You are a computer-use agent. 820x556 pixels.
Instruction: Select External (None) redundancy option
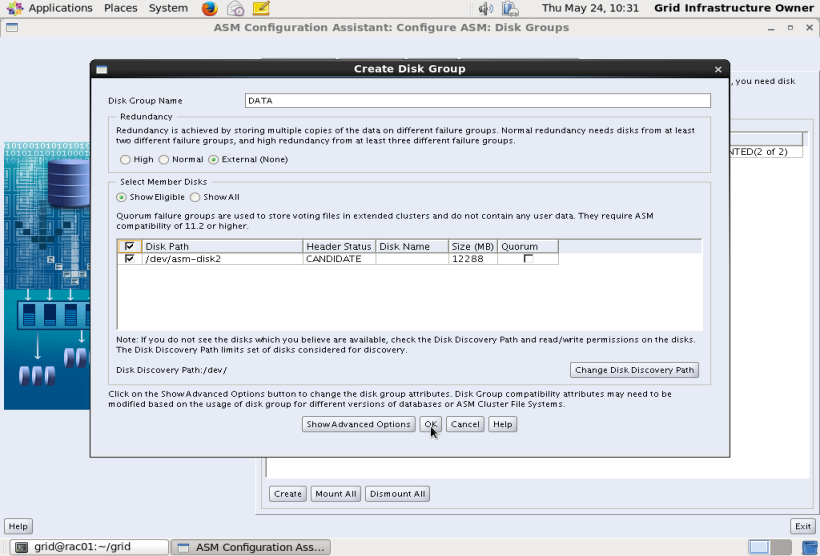point(213,160)
